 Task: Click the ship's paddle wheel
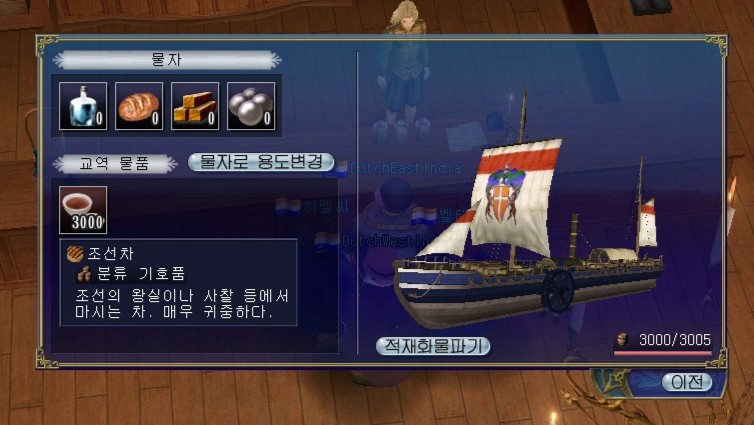pos(558,291)
